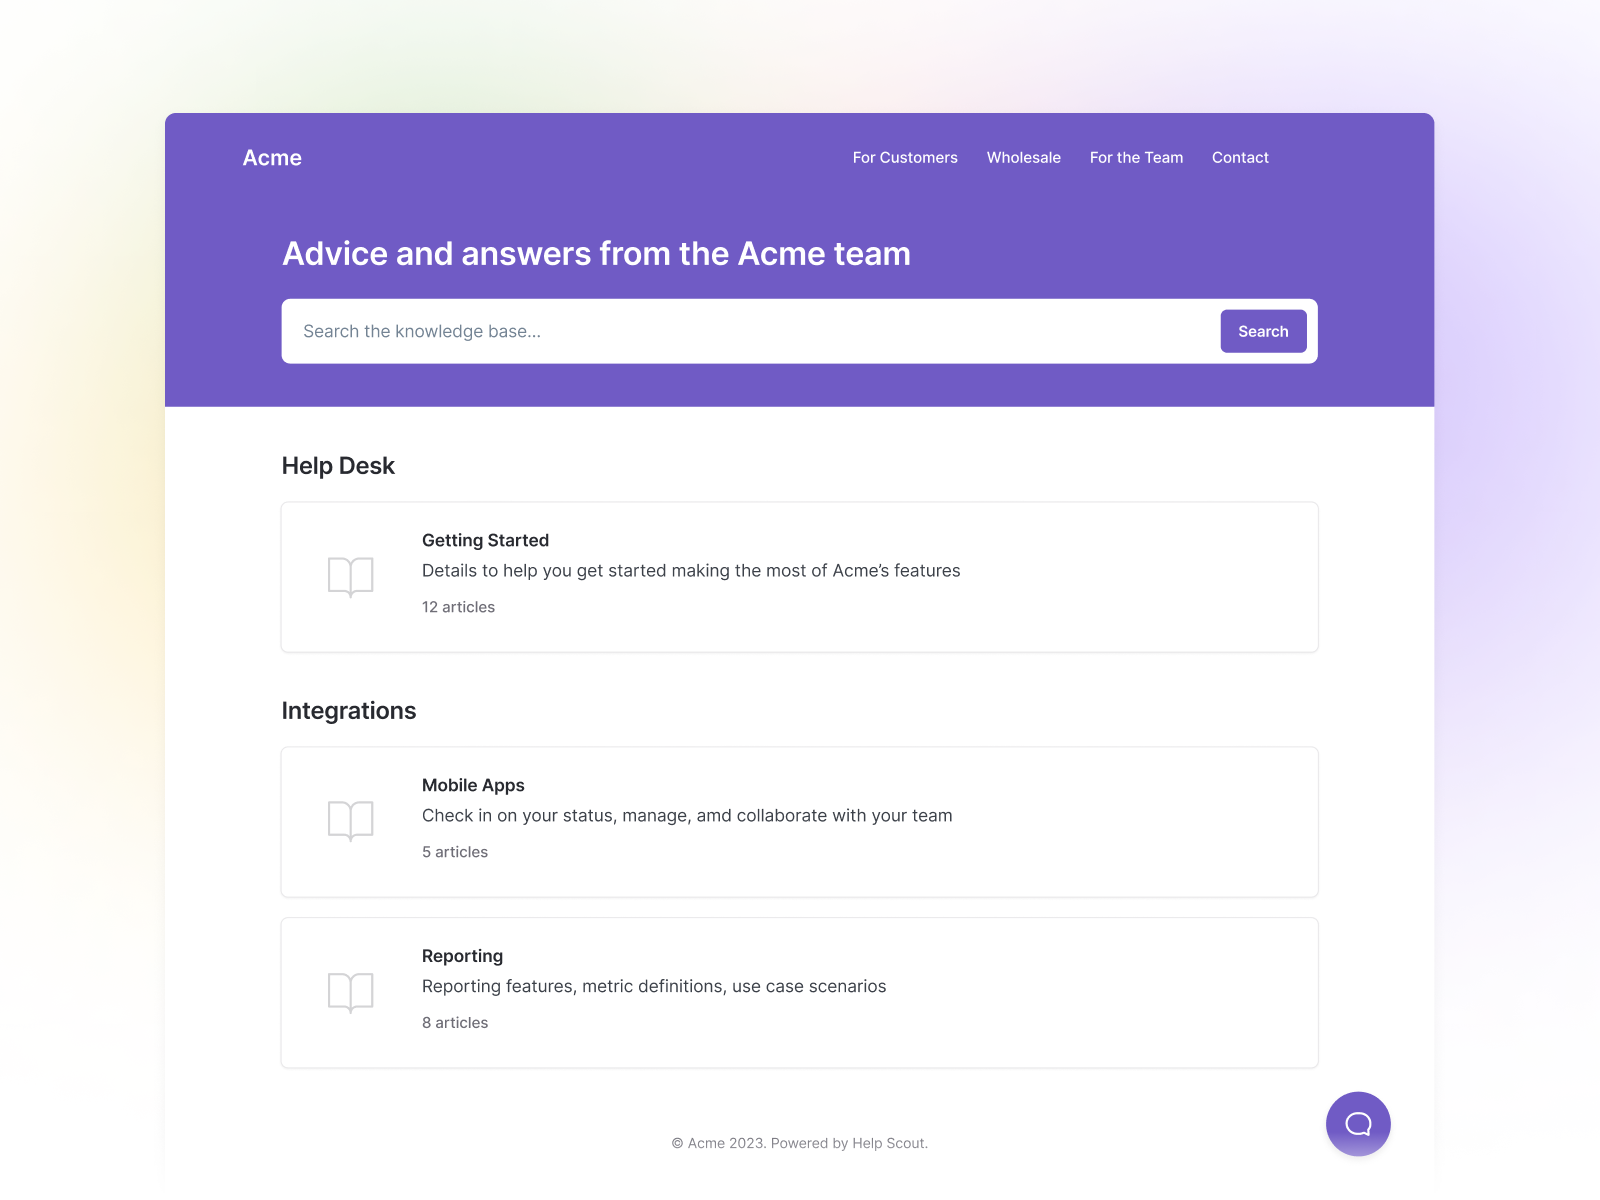Click the Mobile Apps book icon
The height and width of the screenshot is (1200, 1600).
click(350, 821)
